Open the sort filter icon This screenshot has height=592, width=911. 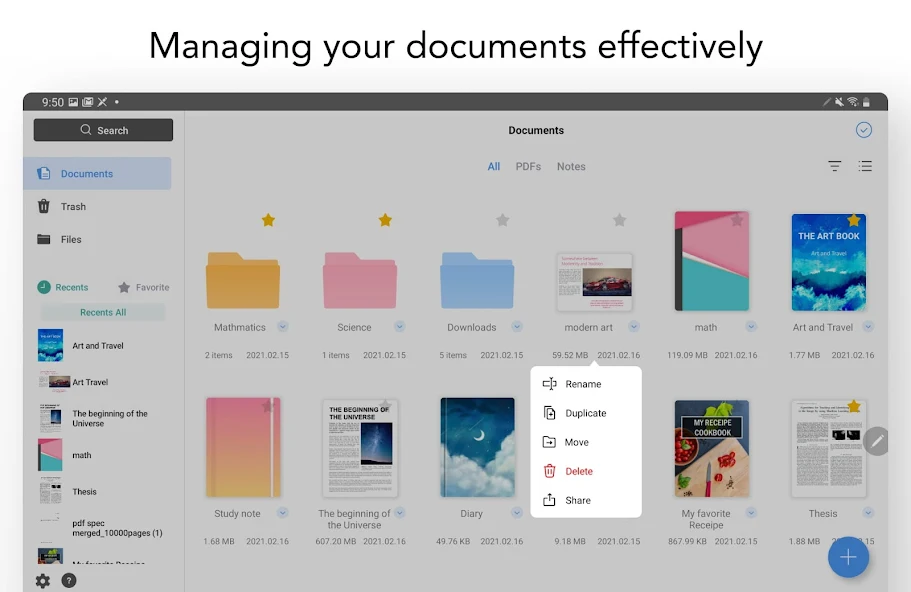pos(834,166)
